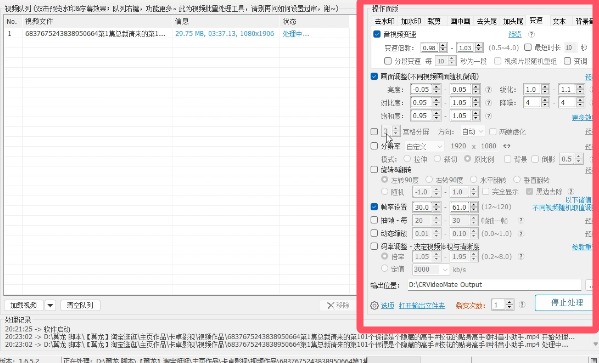Select the 右转90度 radio button
Viewport: 599px width, 363px height.
coord(429,179)
